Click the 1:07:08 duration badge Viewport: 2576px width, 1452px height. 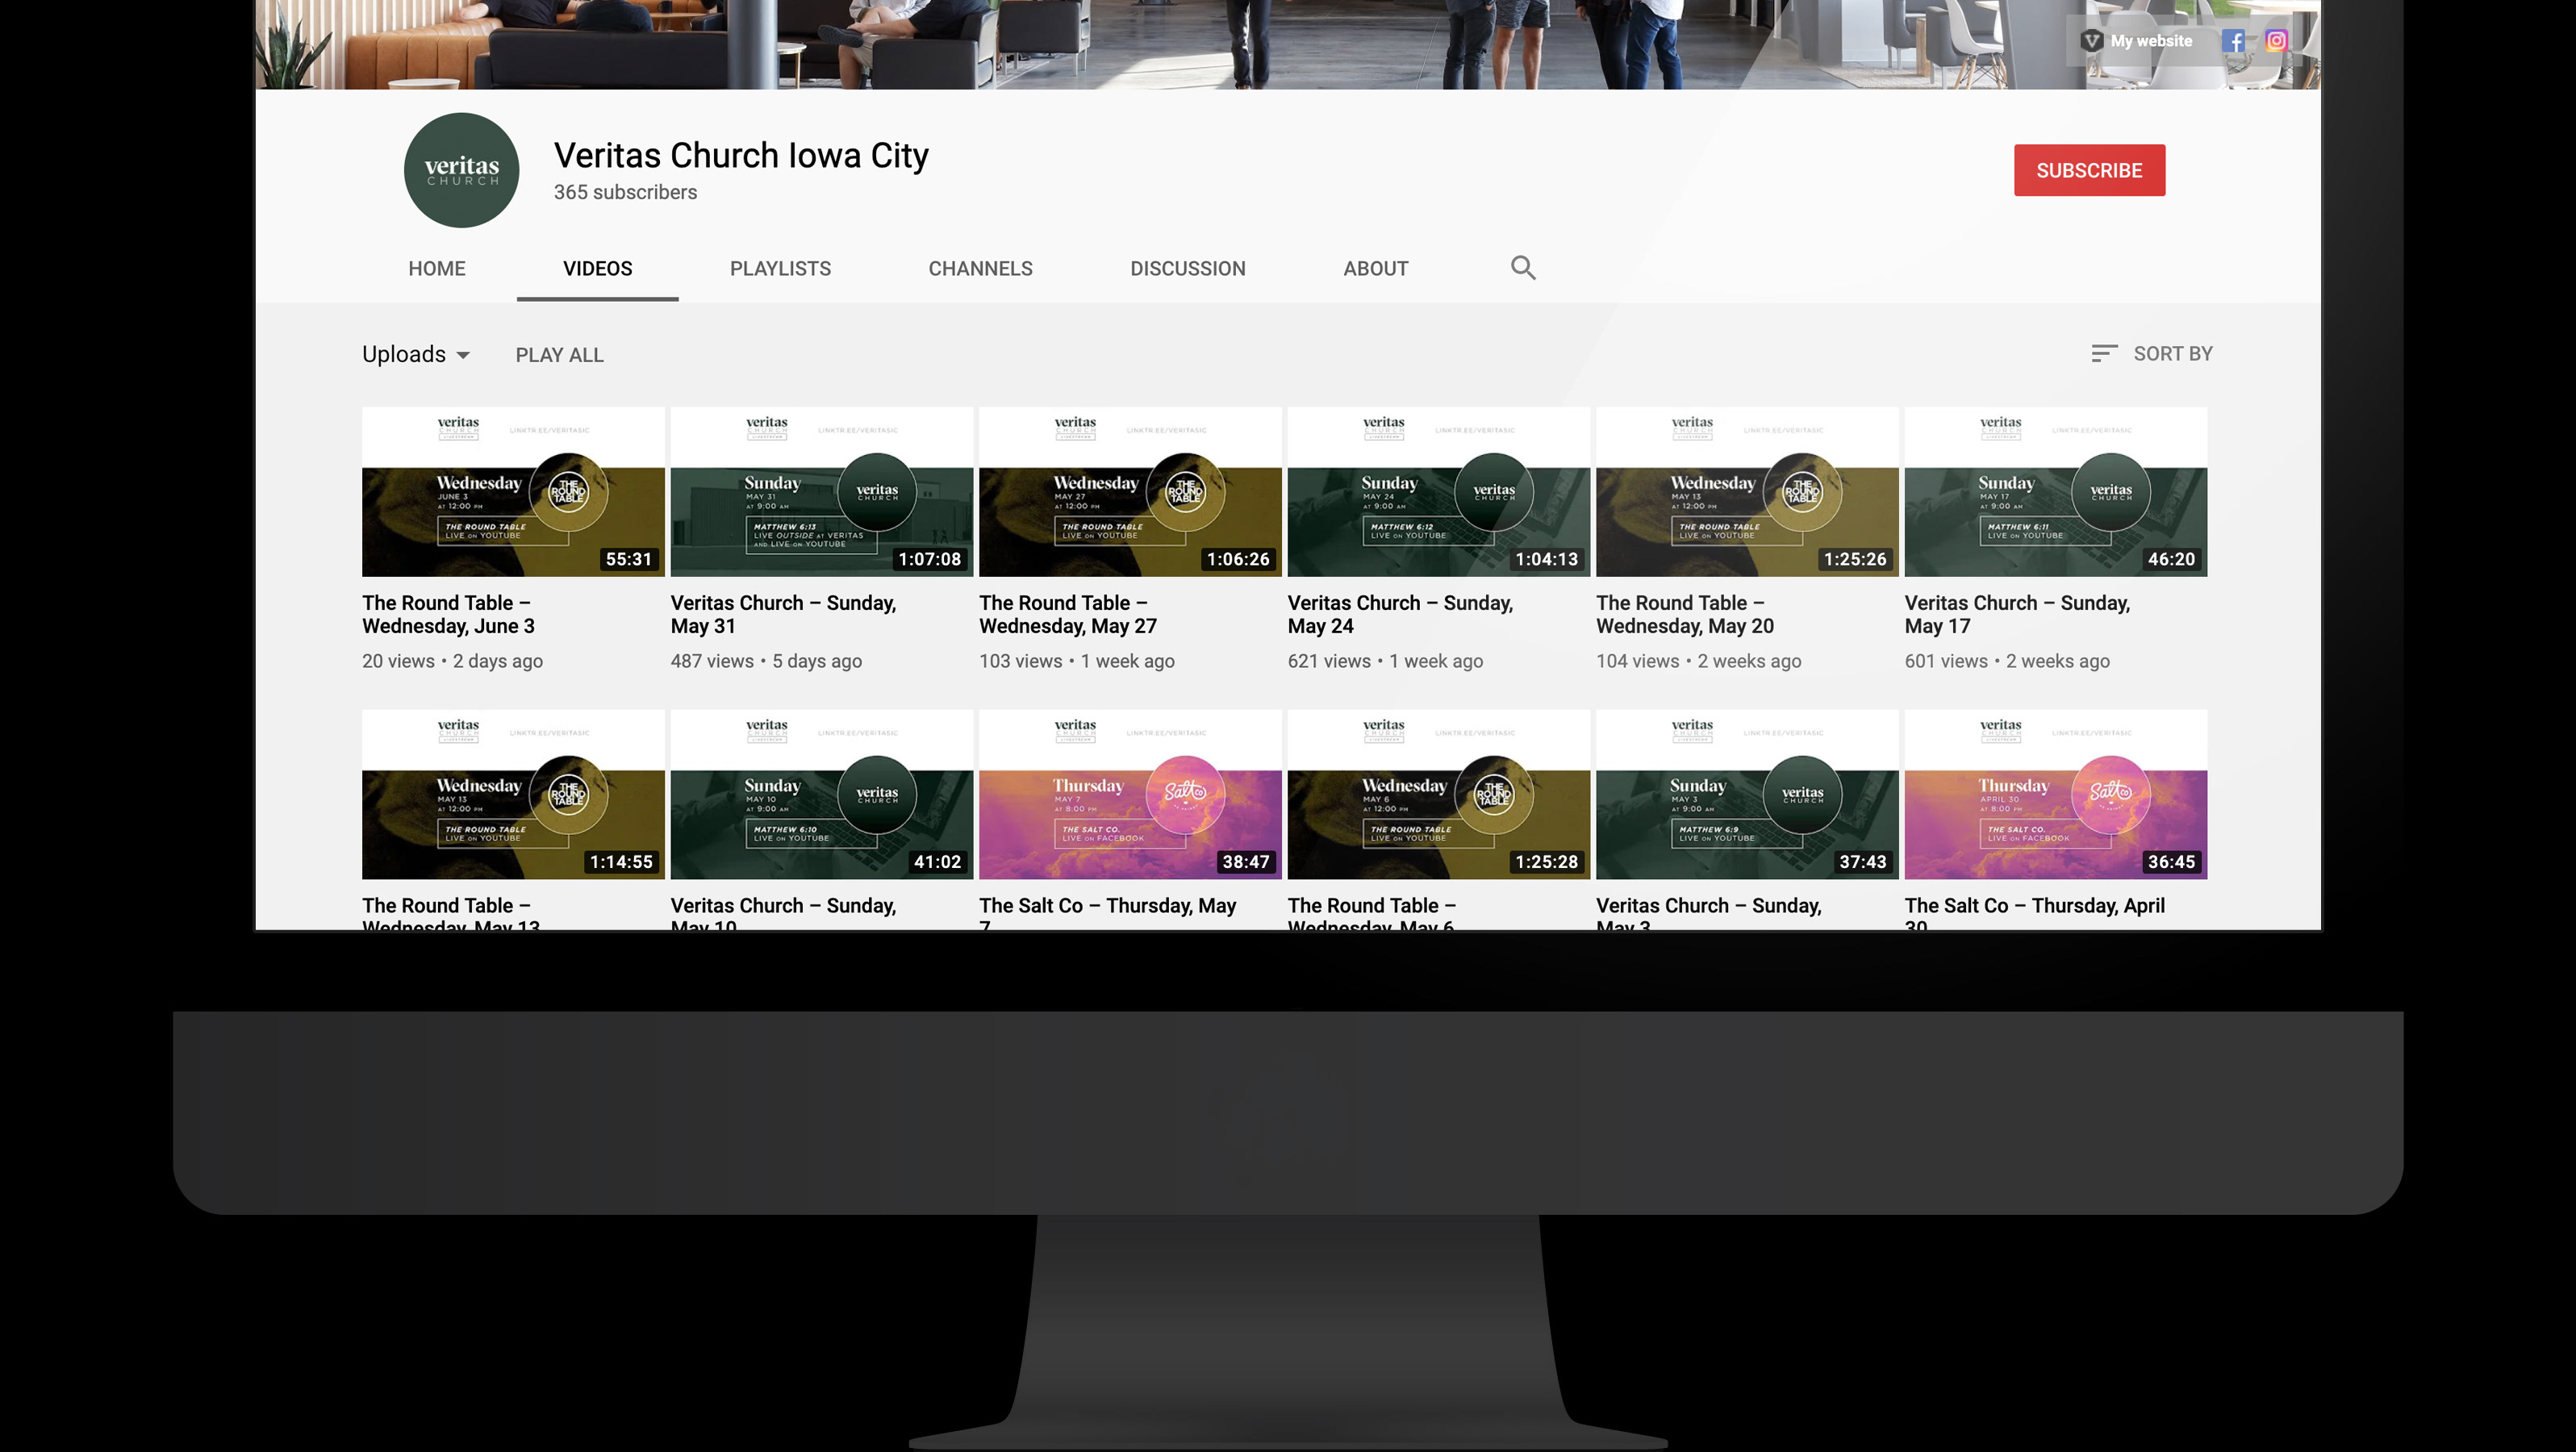tap(929, 559)
